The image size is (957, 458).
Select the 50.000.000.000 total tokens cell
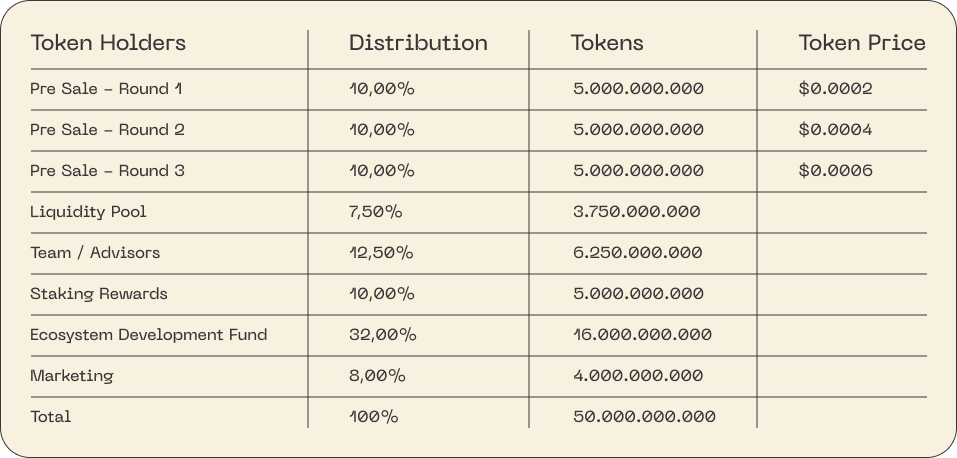[644, 417]
